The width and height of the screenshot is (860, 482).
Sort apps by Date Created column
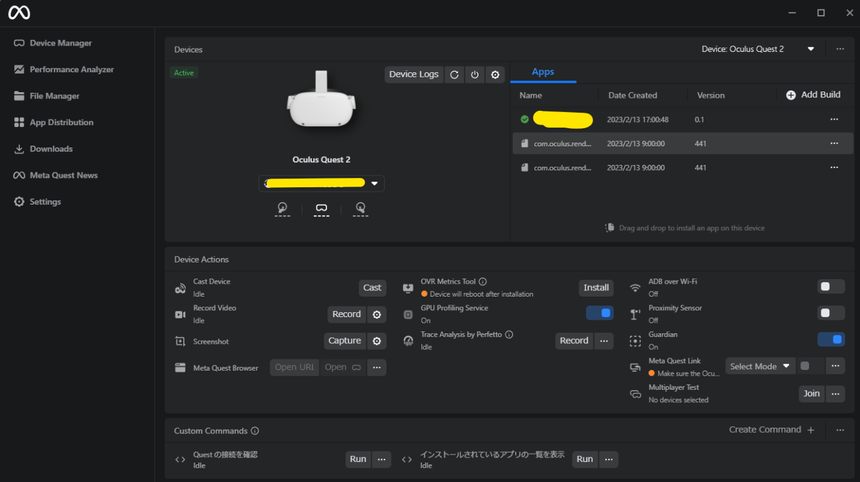tap(632, 95)
